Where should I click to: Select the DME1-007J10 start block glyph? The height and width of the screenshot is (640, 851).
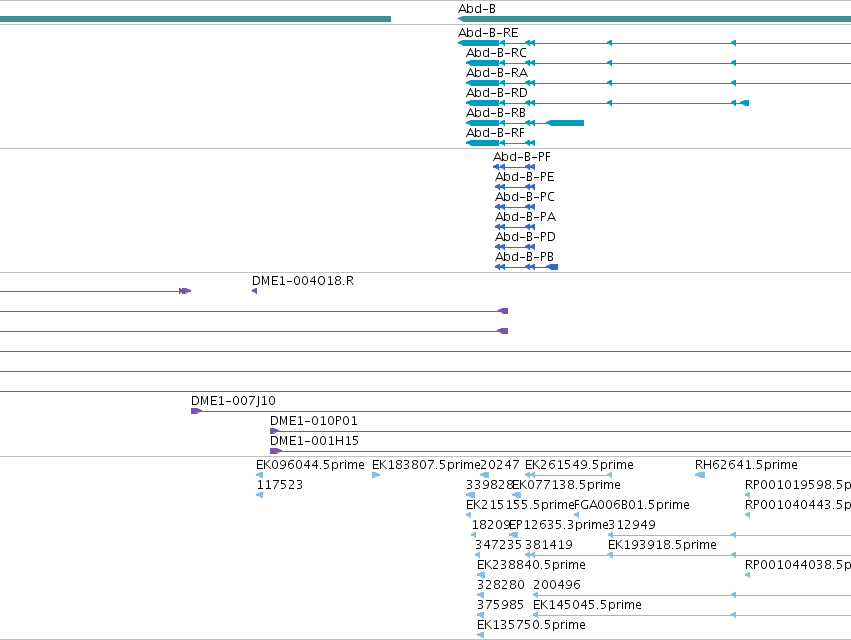(x=196, y=411)
